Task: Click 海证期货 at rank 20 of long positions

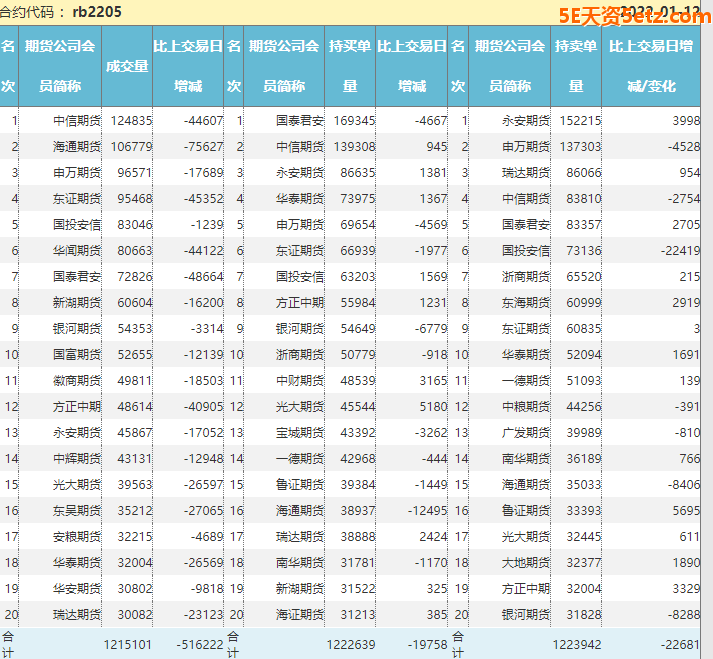Action: click(x=300, y=614)
